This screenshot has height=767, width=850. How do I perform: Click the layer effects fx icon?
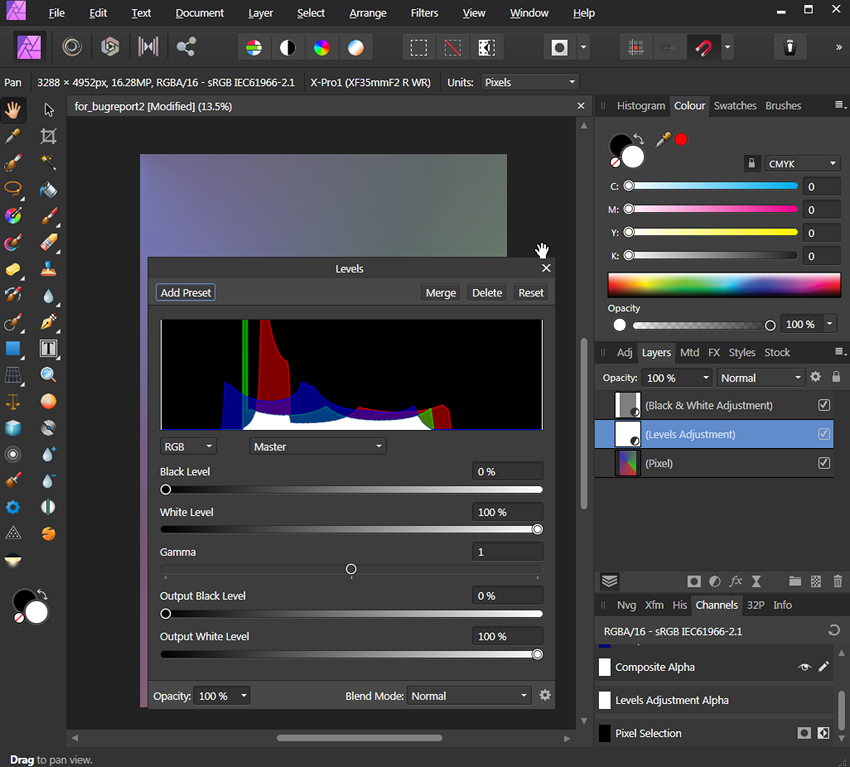(x=736, y=581)
